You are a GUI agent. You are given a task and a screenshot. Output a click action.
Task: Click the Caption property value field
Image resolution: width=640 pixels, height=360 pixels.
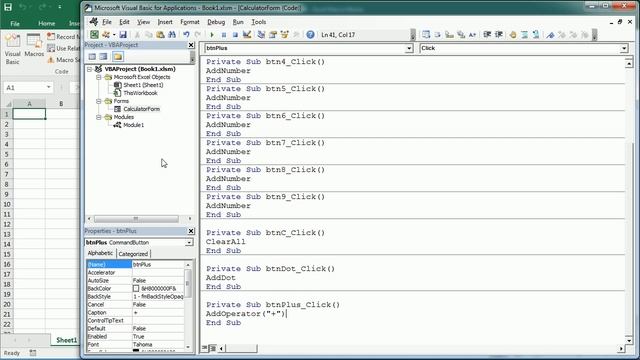tap(158, 313)
